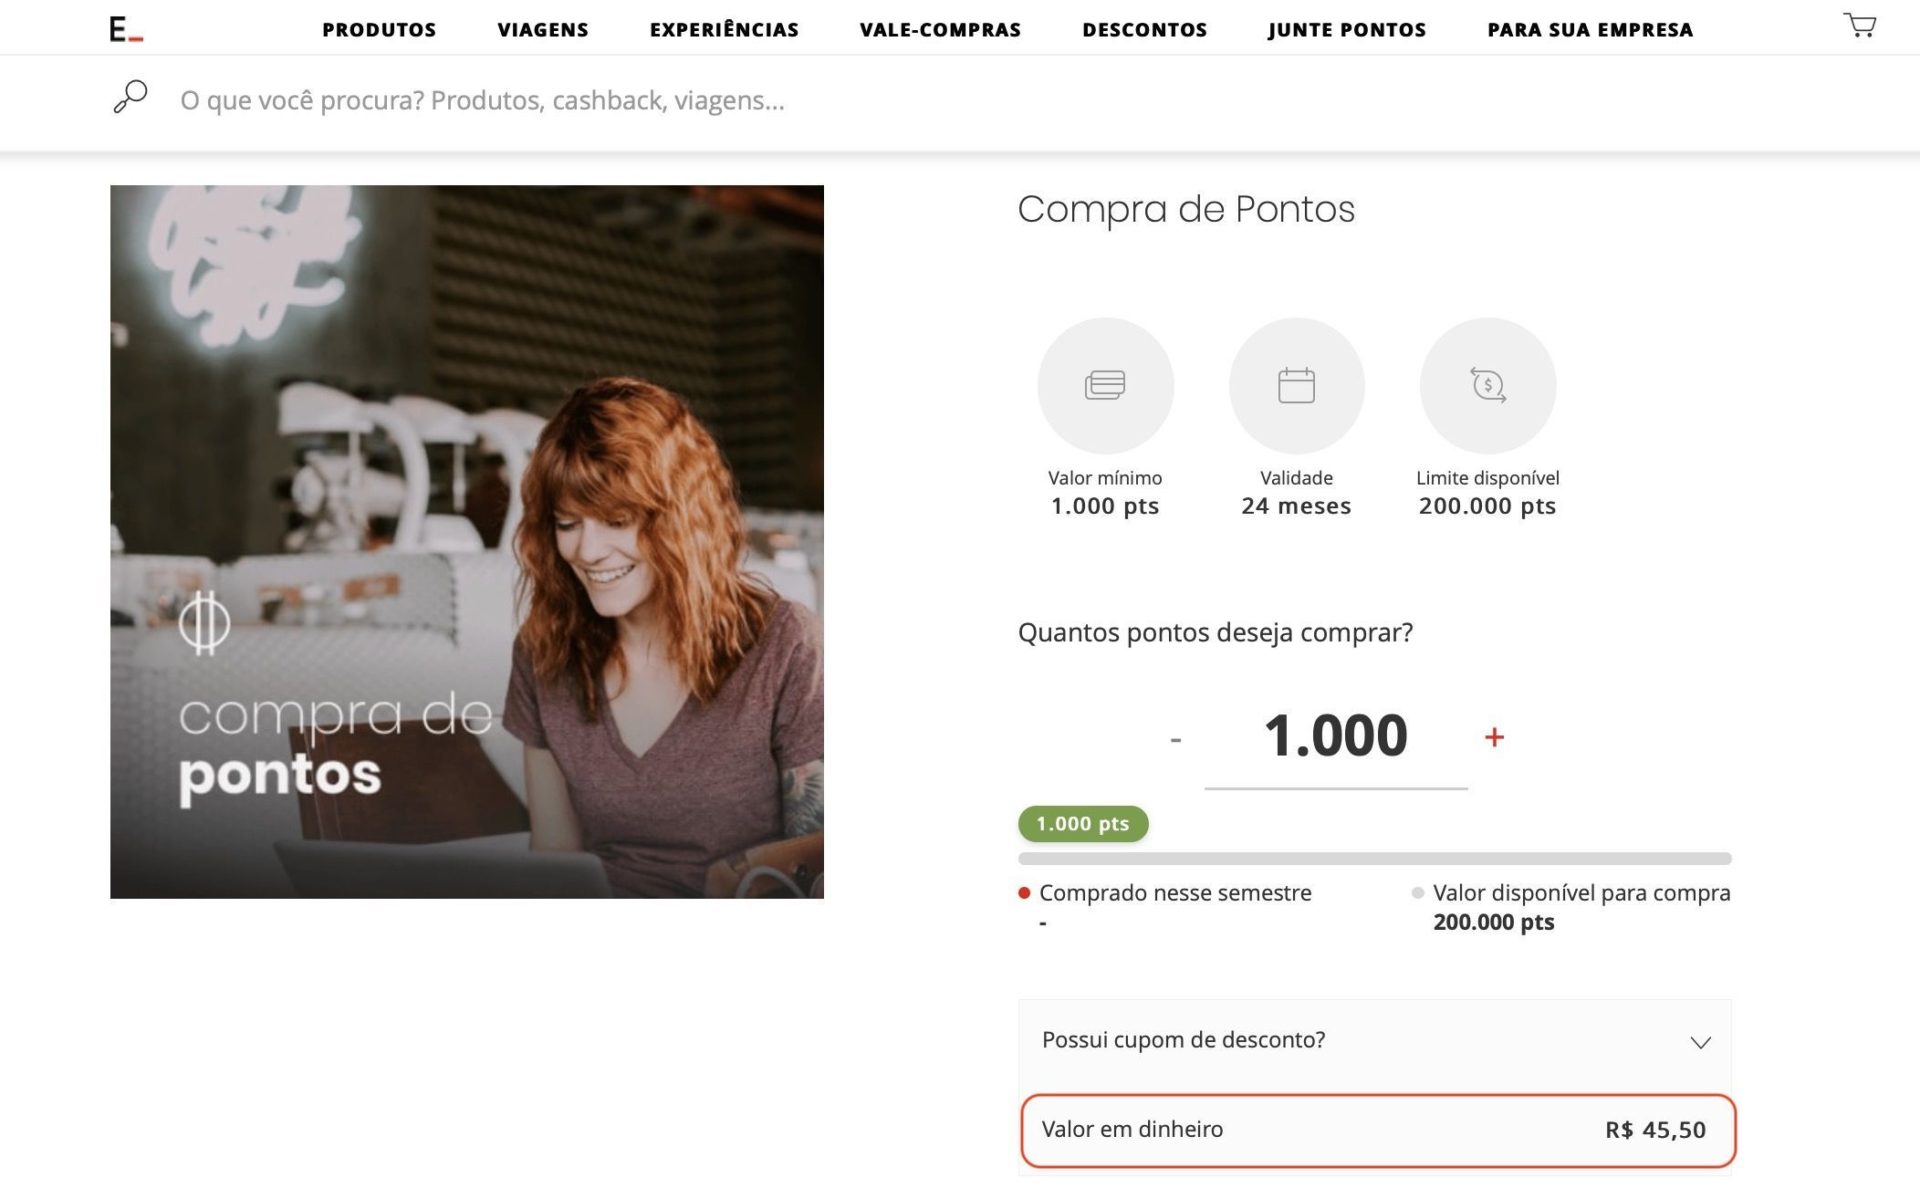Open the PRODUTOS menu
1920x1199 pixels.
tap(379, 30)
